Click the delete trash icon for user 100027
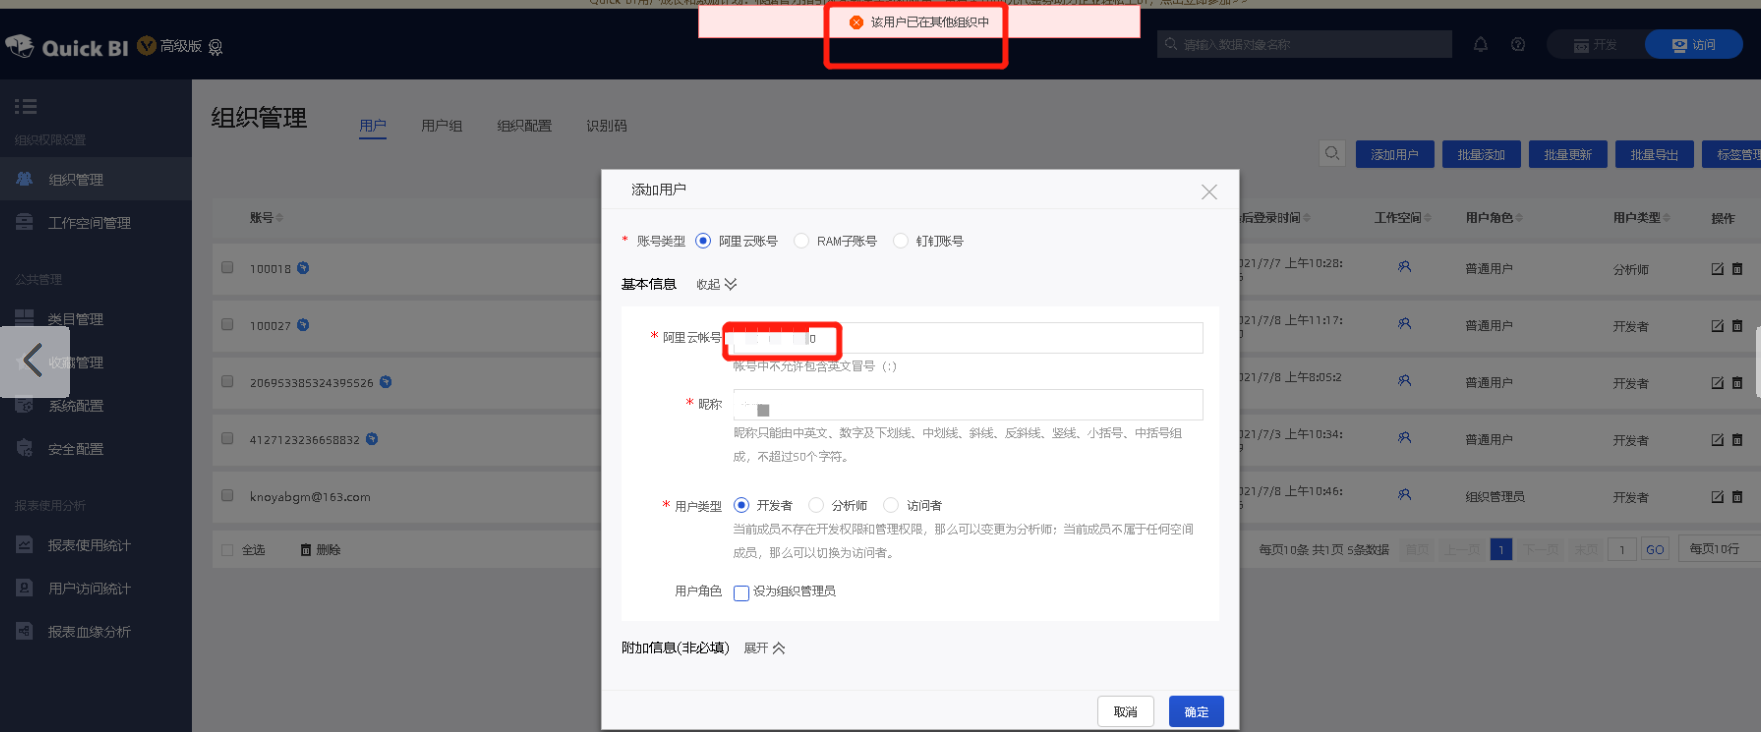Viewport: 1761px width, 732px height. (1737, 326)
